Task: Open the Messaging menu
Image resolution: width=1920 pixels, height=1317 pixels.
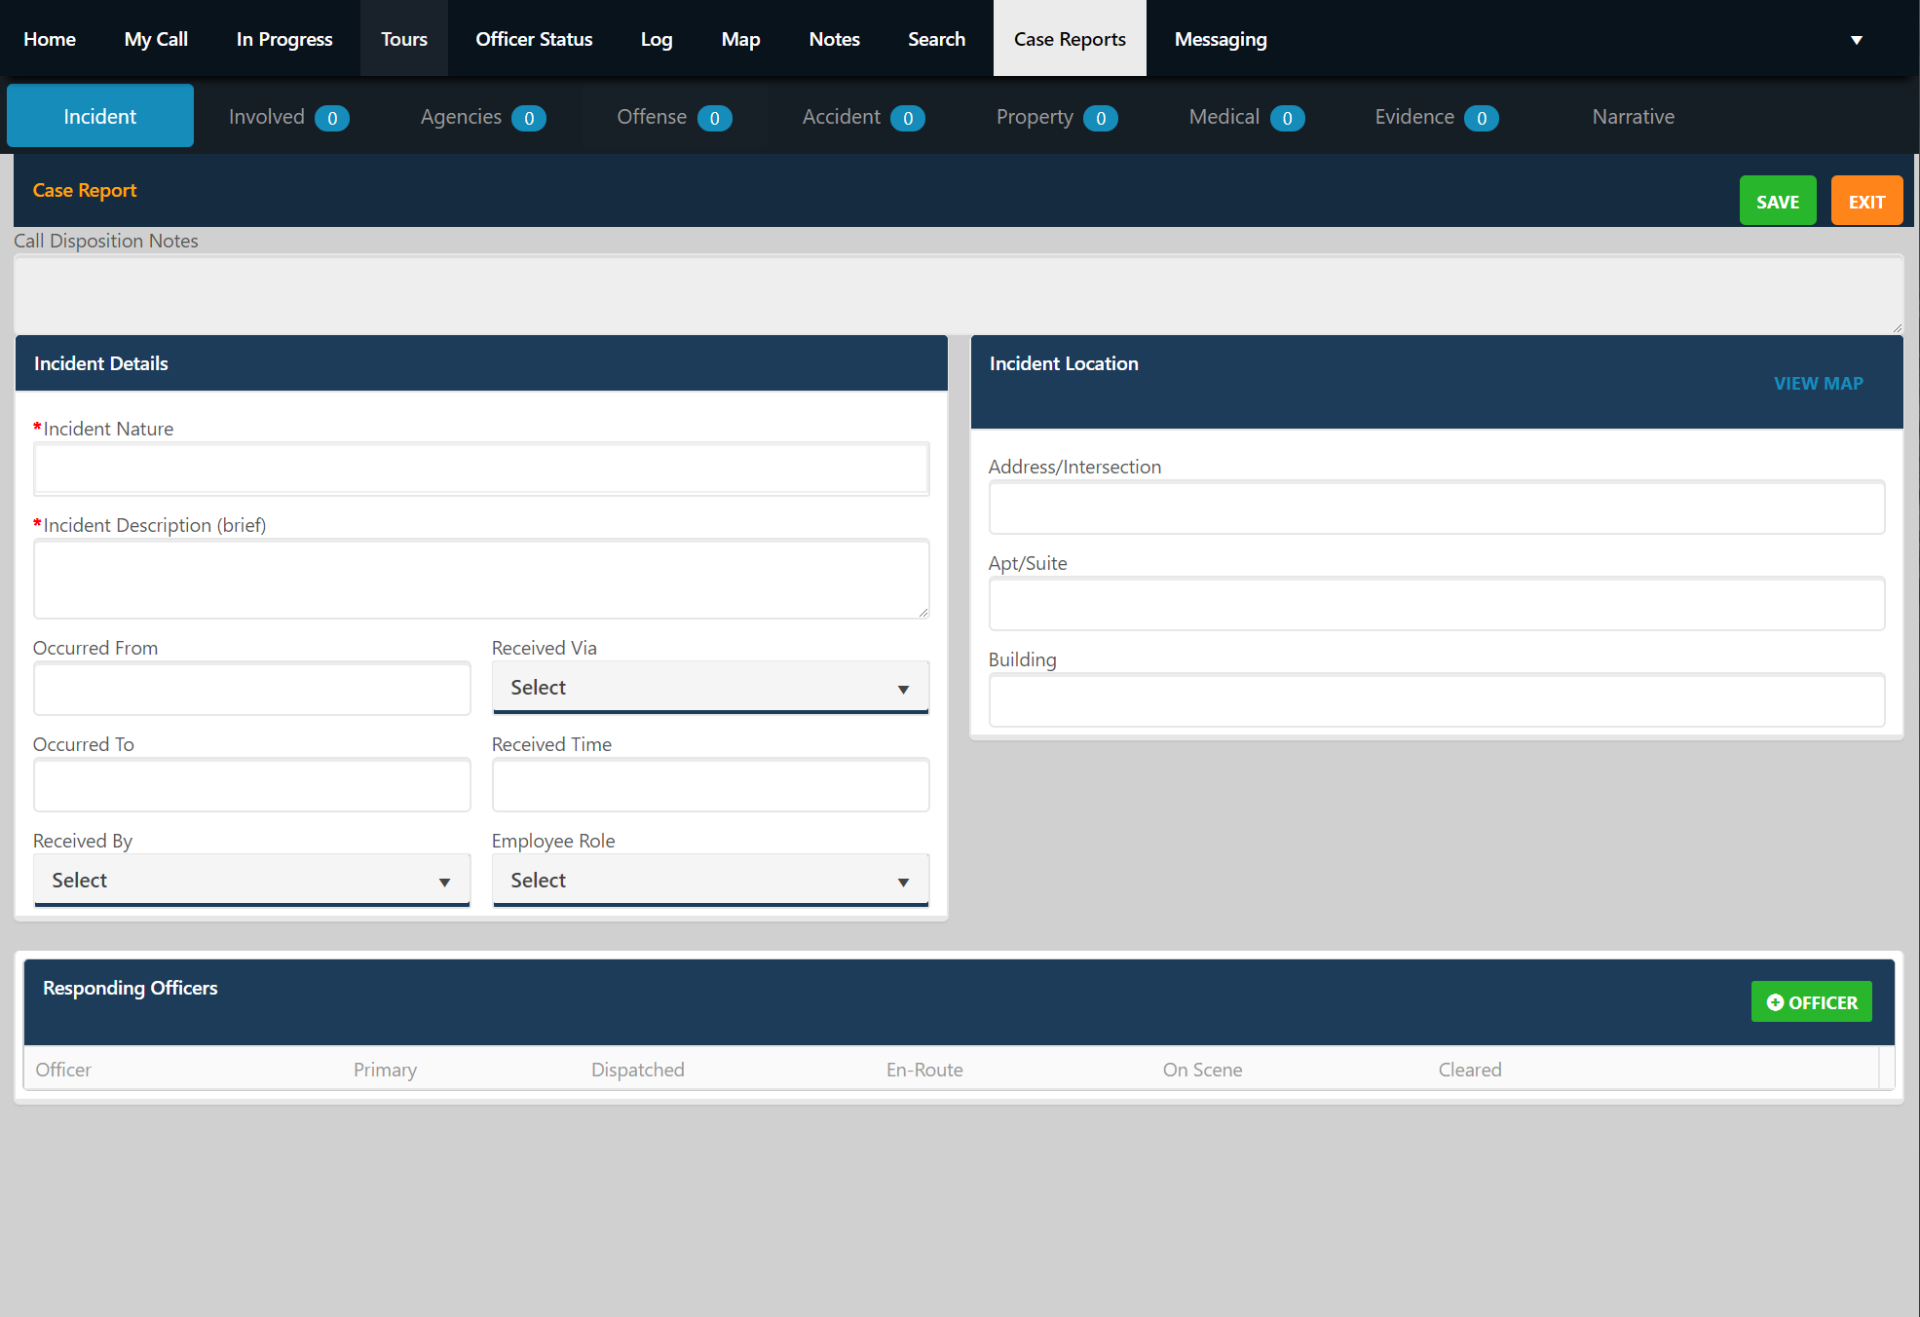Action: pyautogui.click(x=1220, y=39)
